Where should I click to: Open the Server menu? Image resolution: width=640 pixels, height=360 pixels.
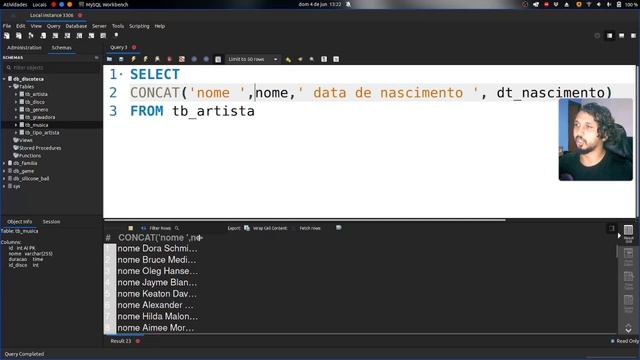pos(99,26)
